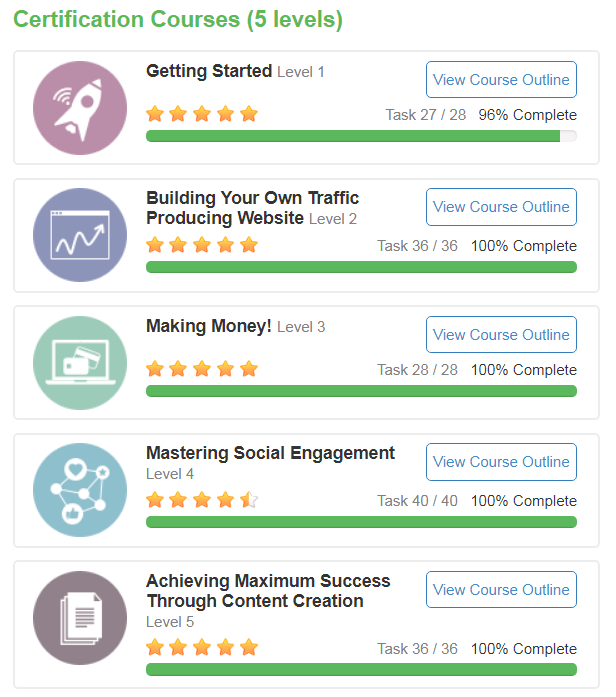Click the half-filled fifth star on Social Engagement

pyautogui.click(x=249, y=500)
